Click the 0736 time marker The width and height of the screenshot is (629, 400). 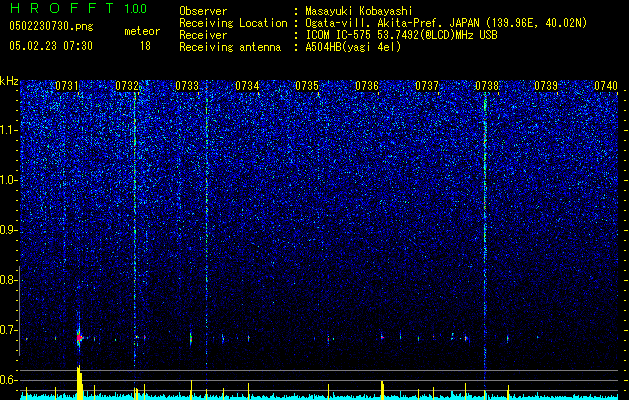click(x=367, y=86)
